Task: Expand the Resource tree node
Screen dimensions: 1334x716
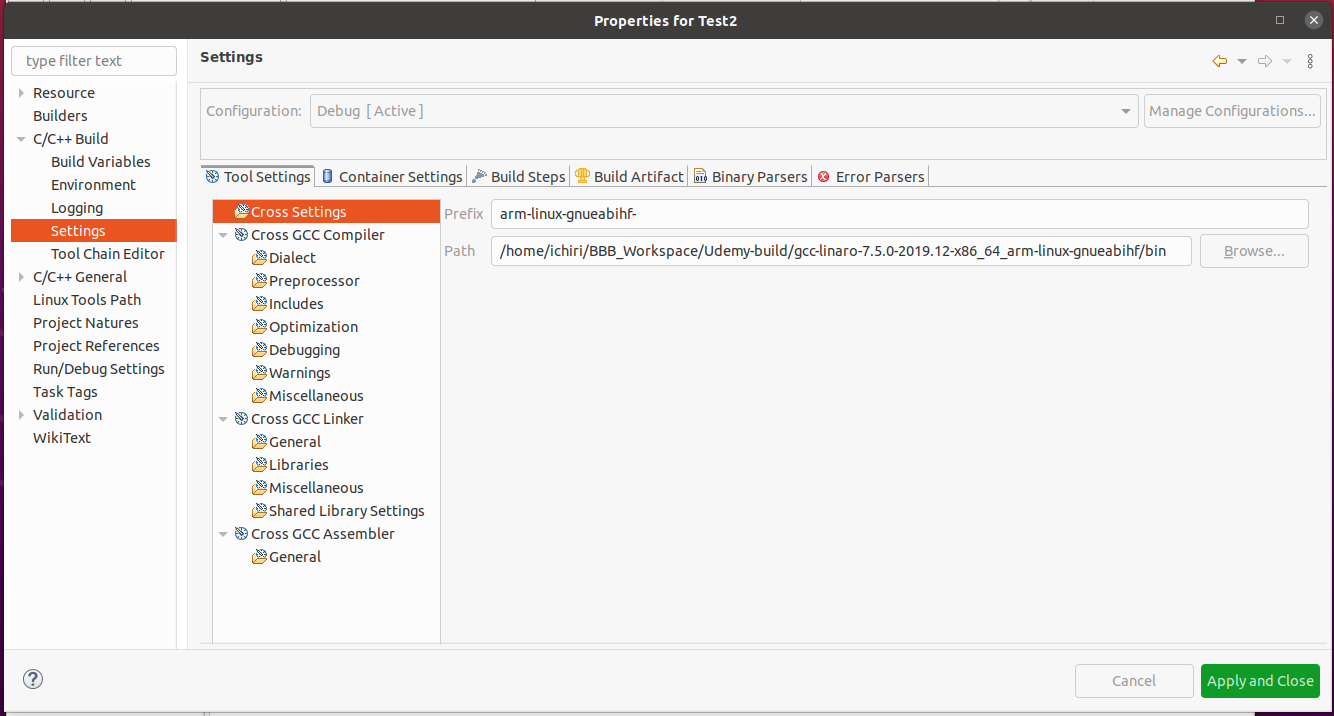Action: point(22,93)
